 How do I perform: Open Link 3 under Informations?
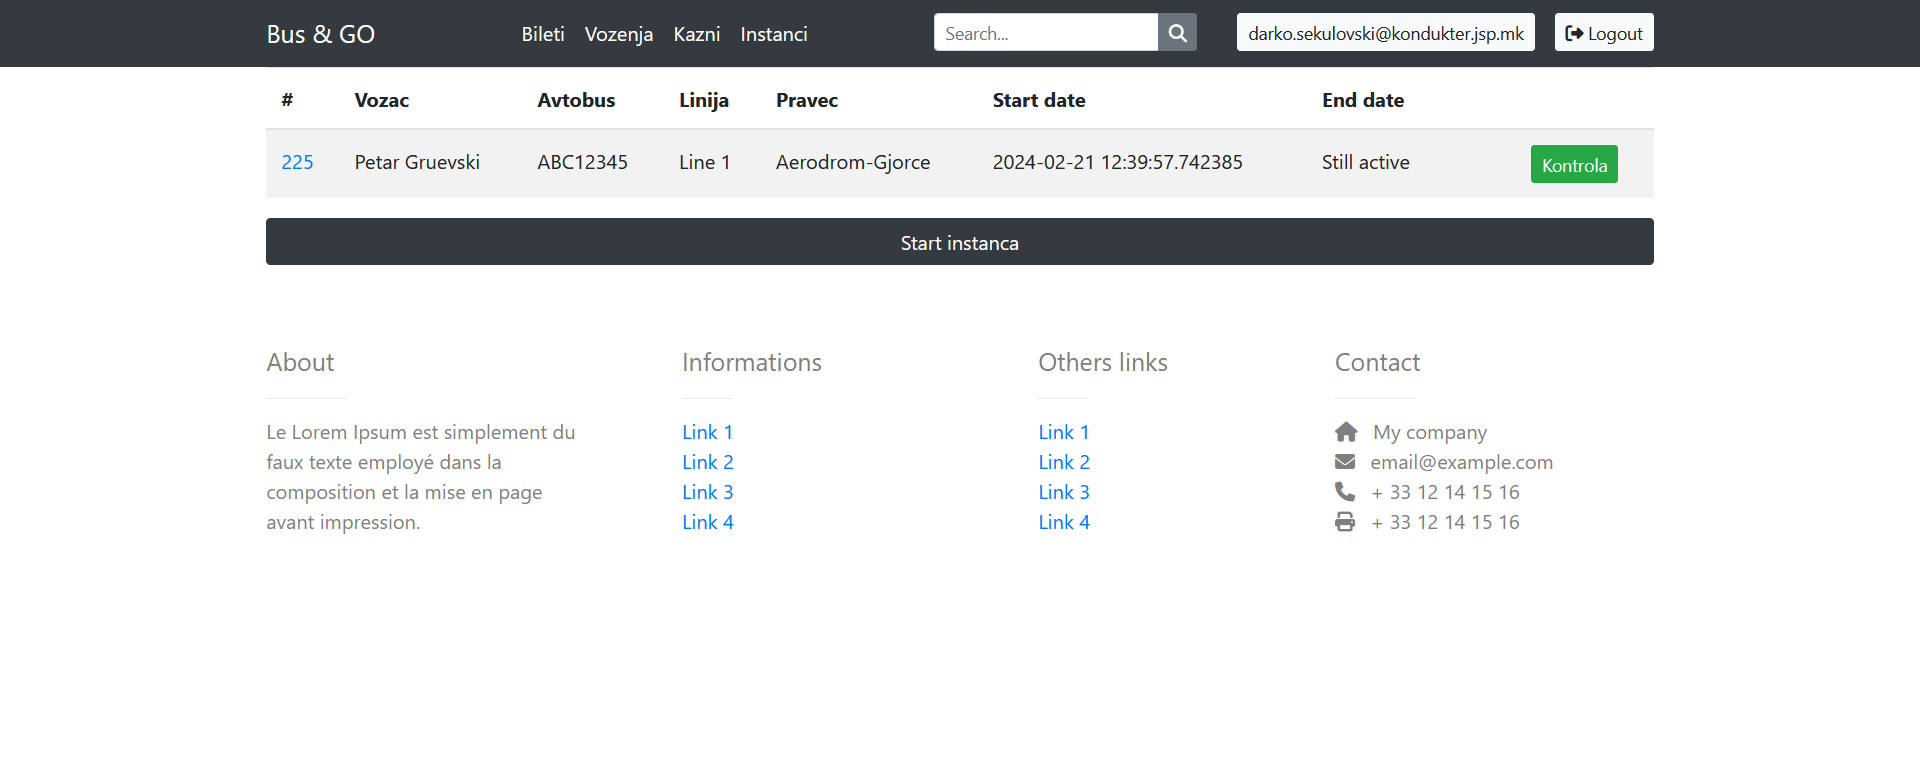pyautogui.click(x=707, y=492)
